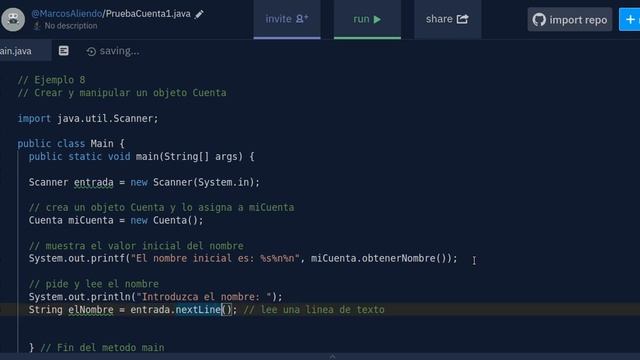
Task: Click the import repo button
Action: pyautogui.click(x=570, y=20)
